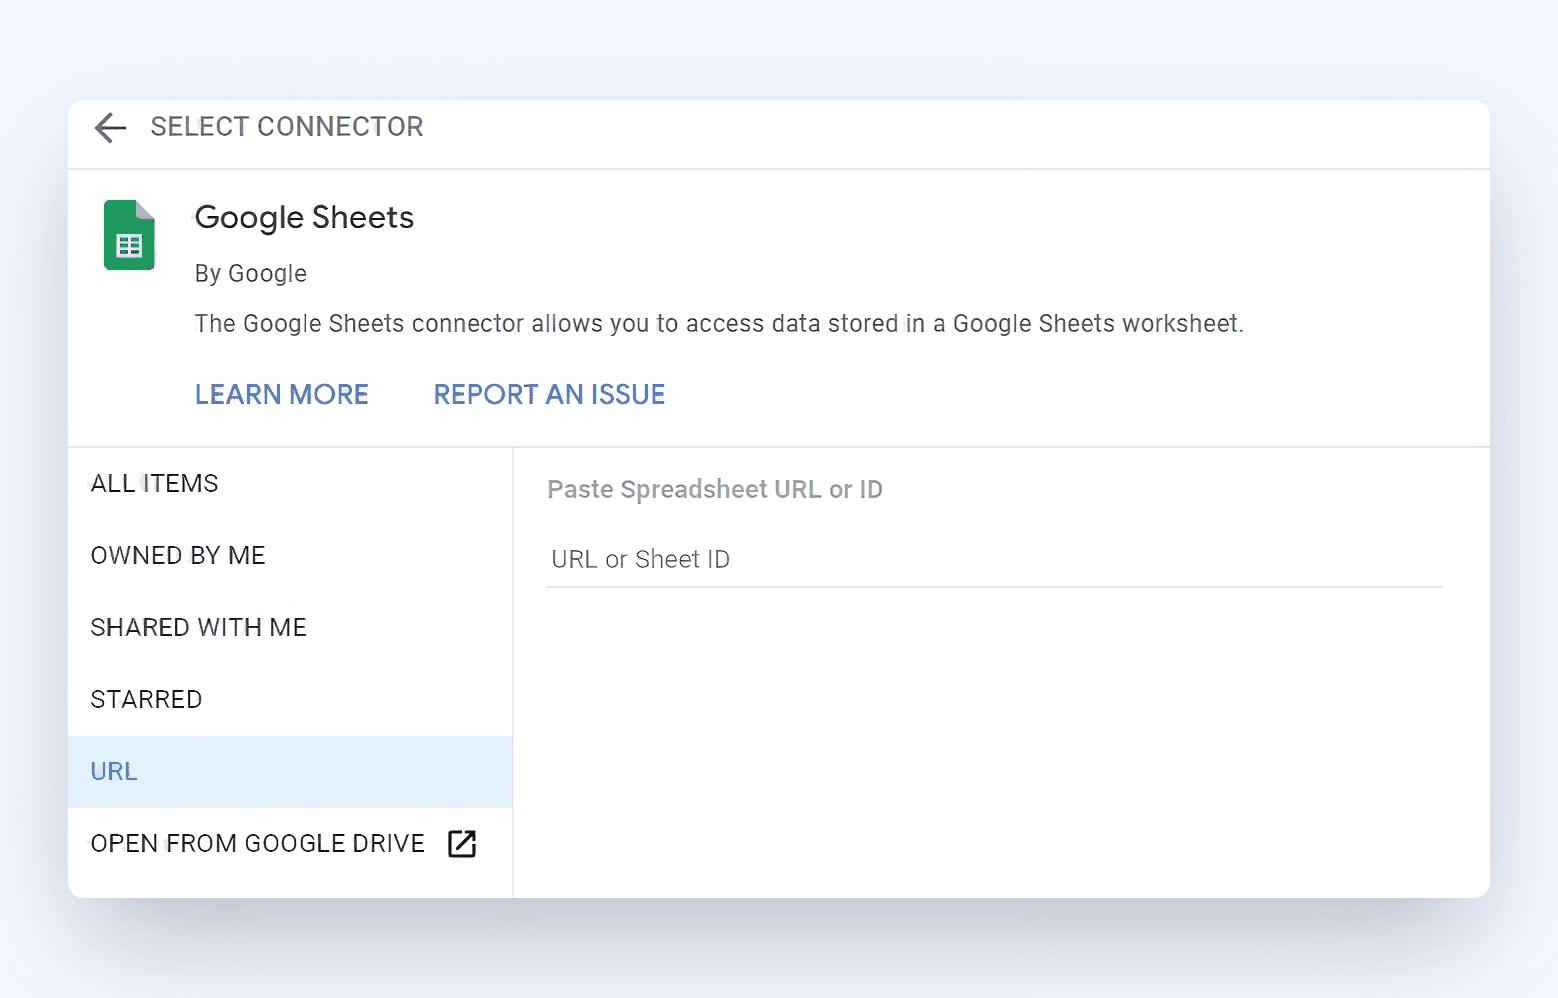This screenshot has height=998, width=1558.
Task: Show Shared With Me spreadsheets
Action: tap(199, 628)
